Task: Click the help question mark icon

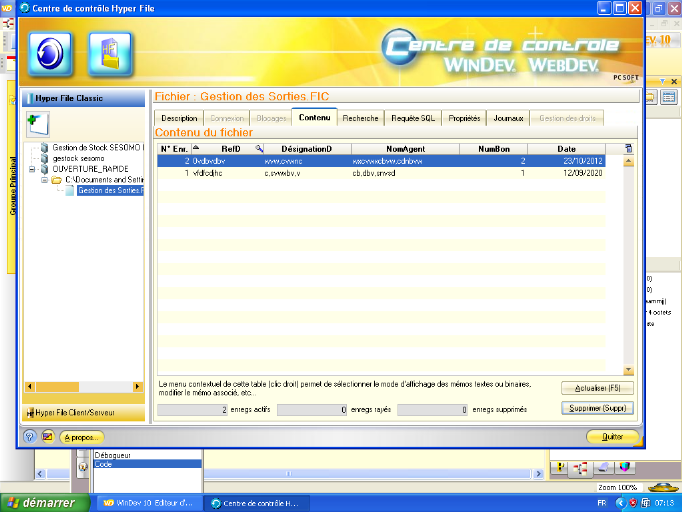Action: [30, 437]
